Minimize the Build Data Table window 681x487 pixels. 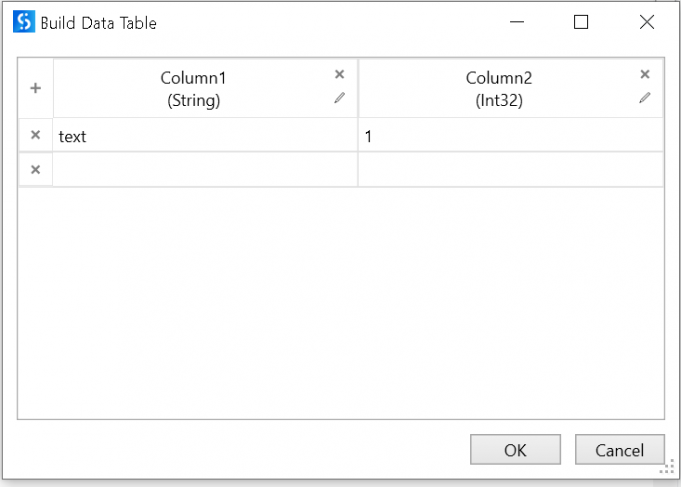tap(516, 22)
